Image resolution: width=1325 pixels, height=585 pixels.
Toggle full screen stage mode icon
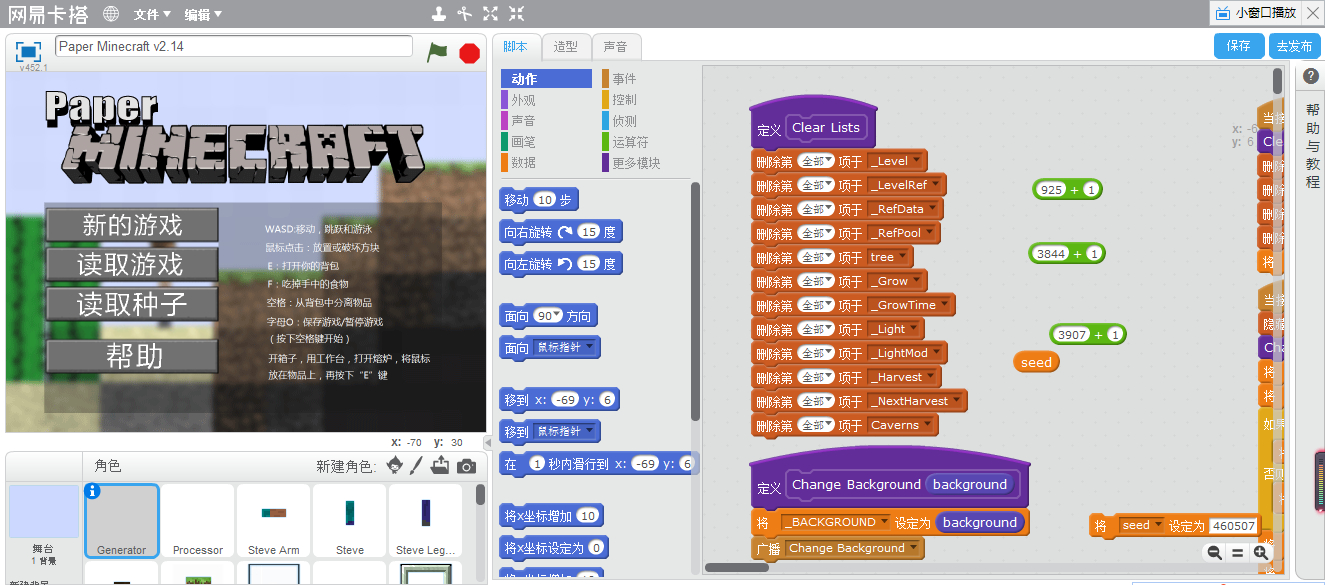28,52
